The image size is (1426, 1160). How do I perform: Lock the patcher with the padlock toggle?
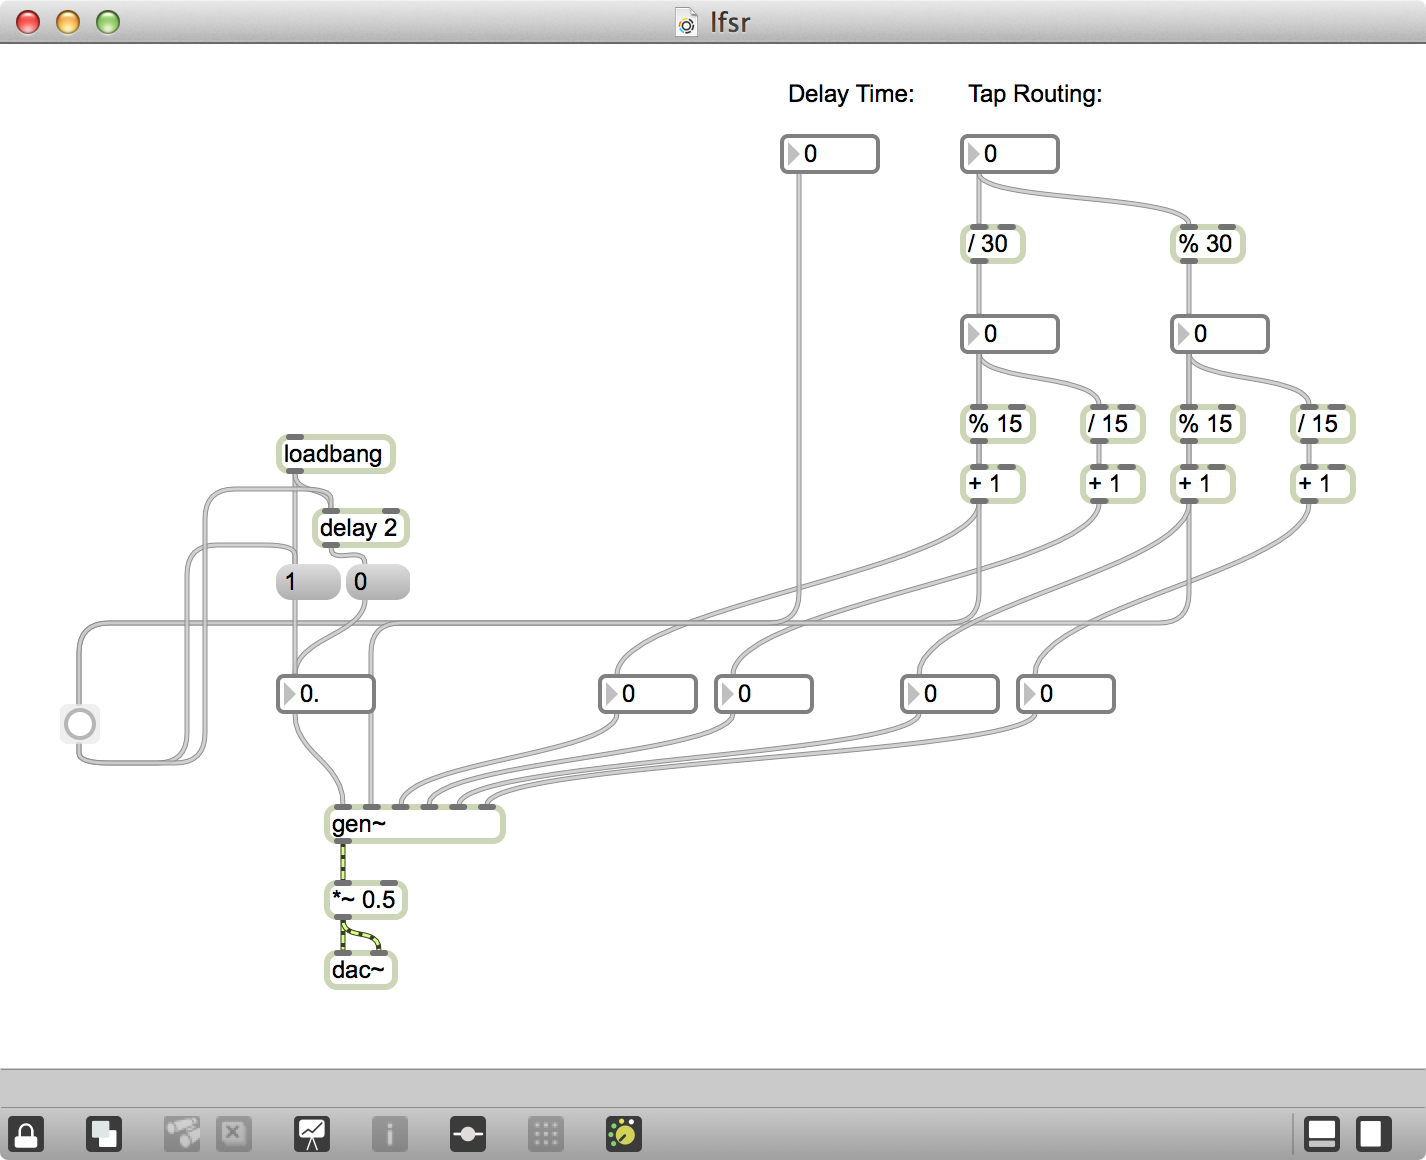pos(27,1134)
